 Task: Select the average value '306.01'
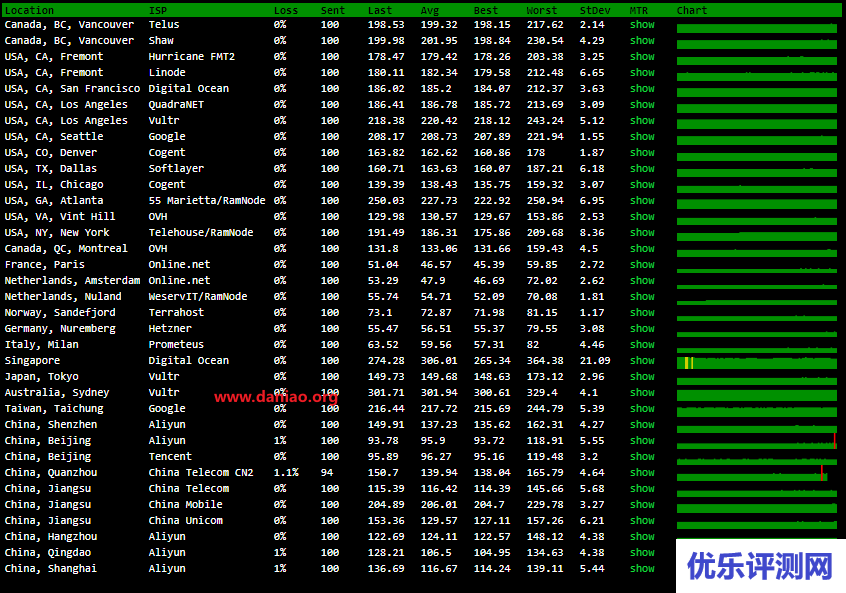point(439,360)
